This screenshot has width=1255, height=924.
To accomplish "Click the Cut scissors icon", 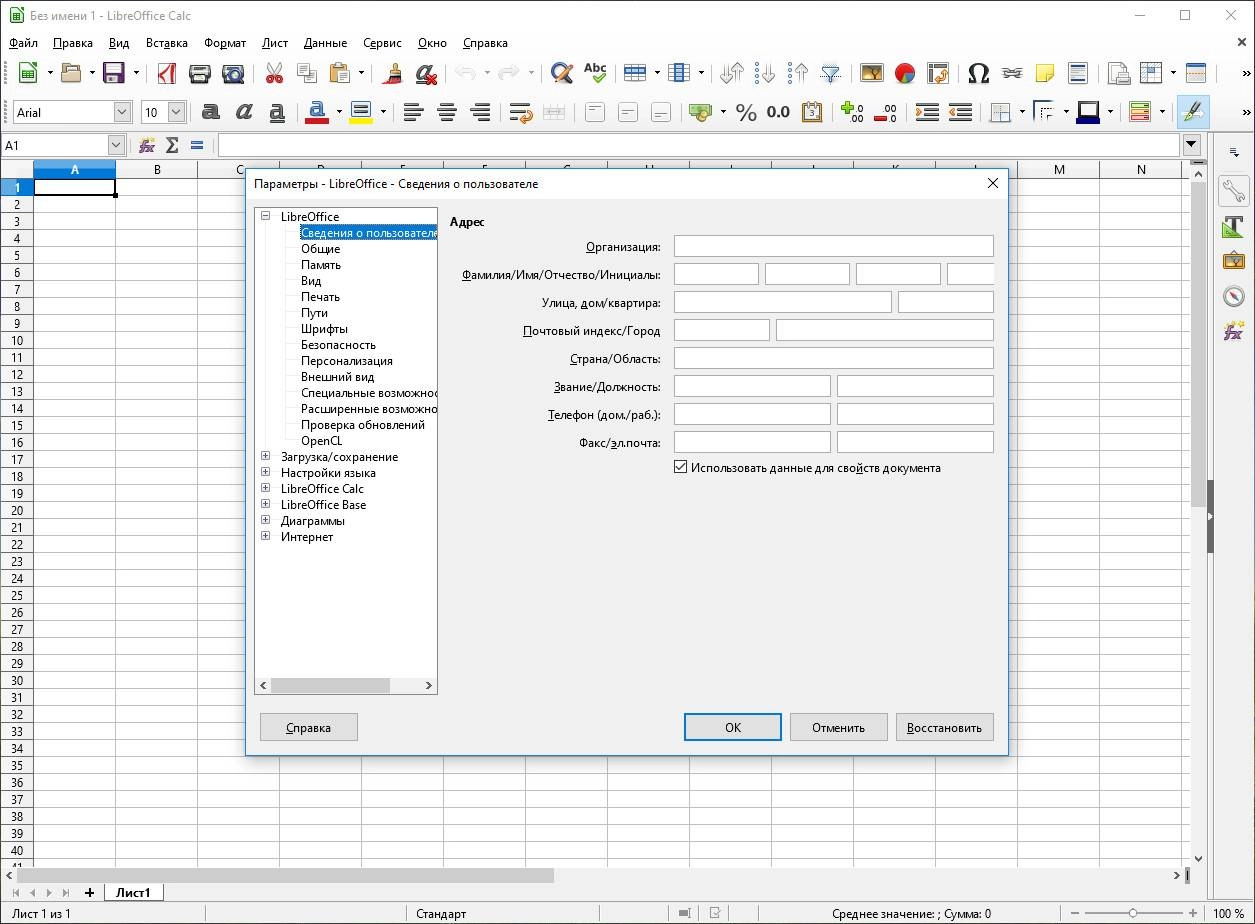I will pyautogui.click(x=274, y=73).
